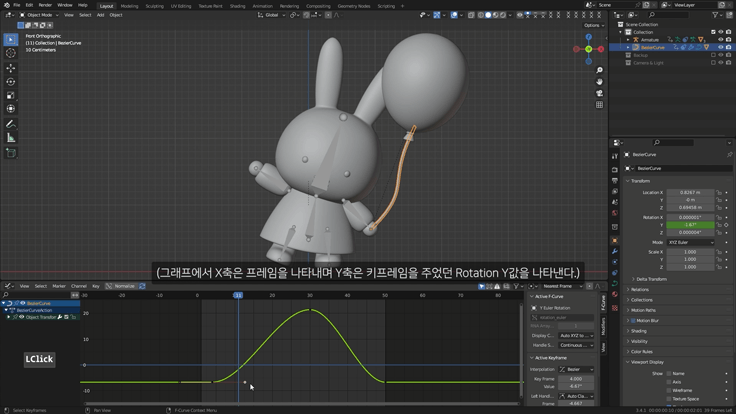Enable the Axis checkbox under Viewport Display

pos(669,382)
